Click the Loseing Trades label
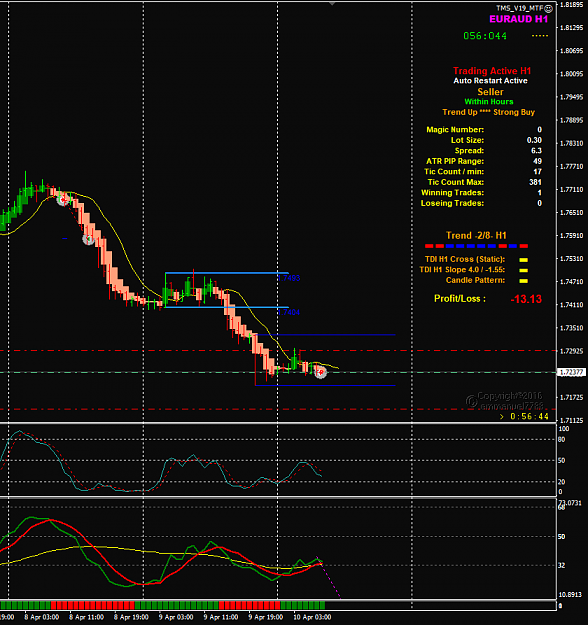 point(452,203)
